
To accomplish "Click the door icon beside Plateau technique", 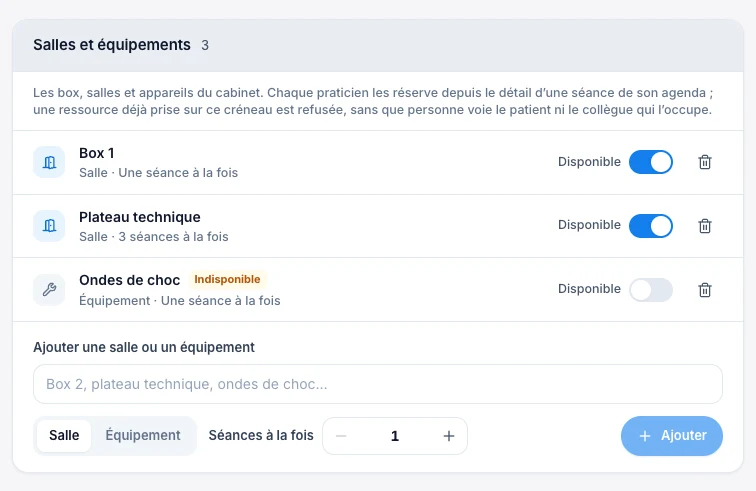I will pyautogui.click(x=49, y=226).
